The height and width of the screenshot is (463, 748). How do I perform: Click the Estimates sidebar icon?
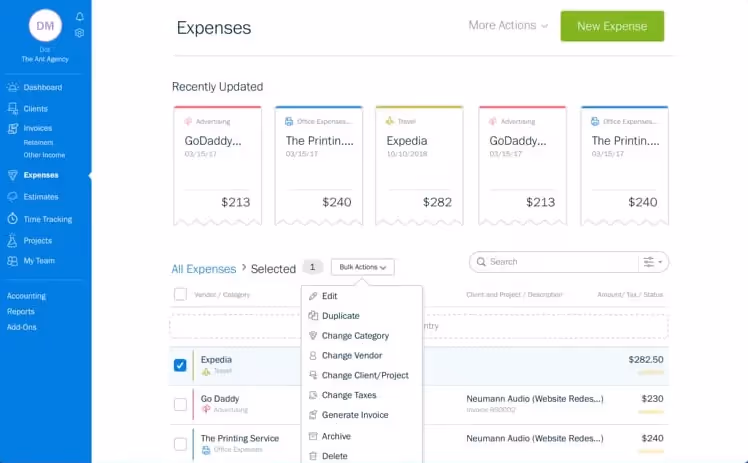click(12, 196)
